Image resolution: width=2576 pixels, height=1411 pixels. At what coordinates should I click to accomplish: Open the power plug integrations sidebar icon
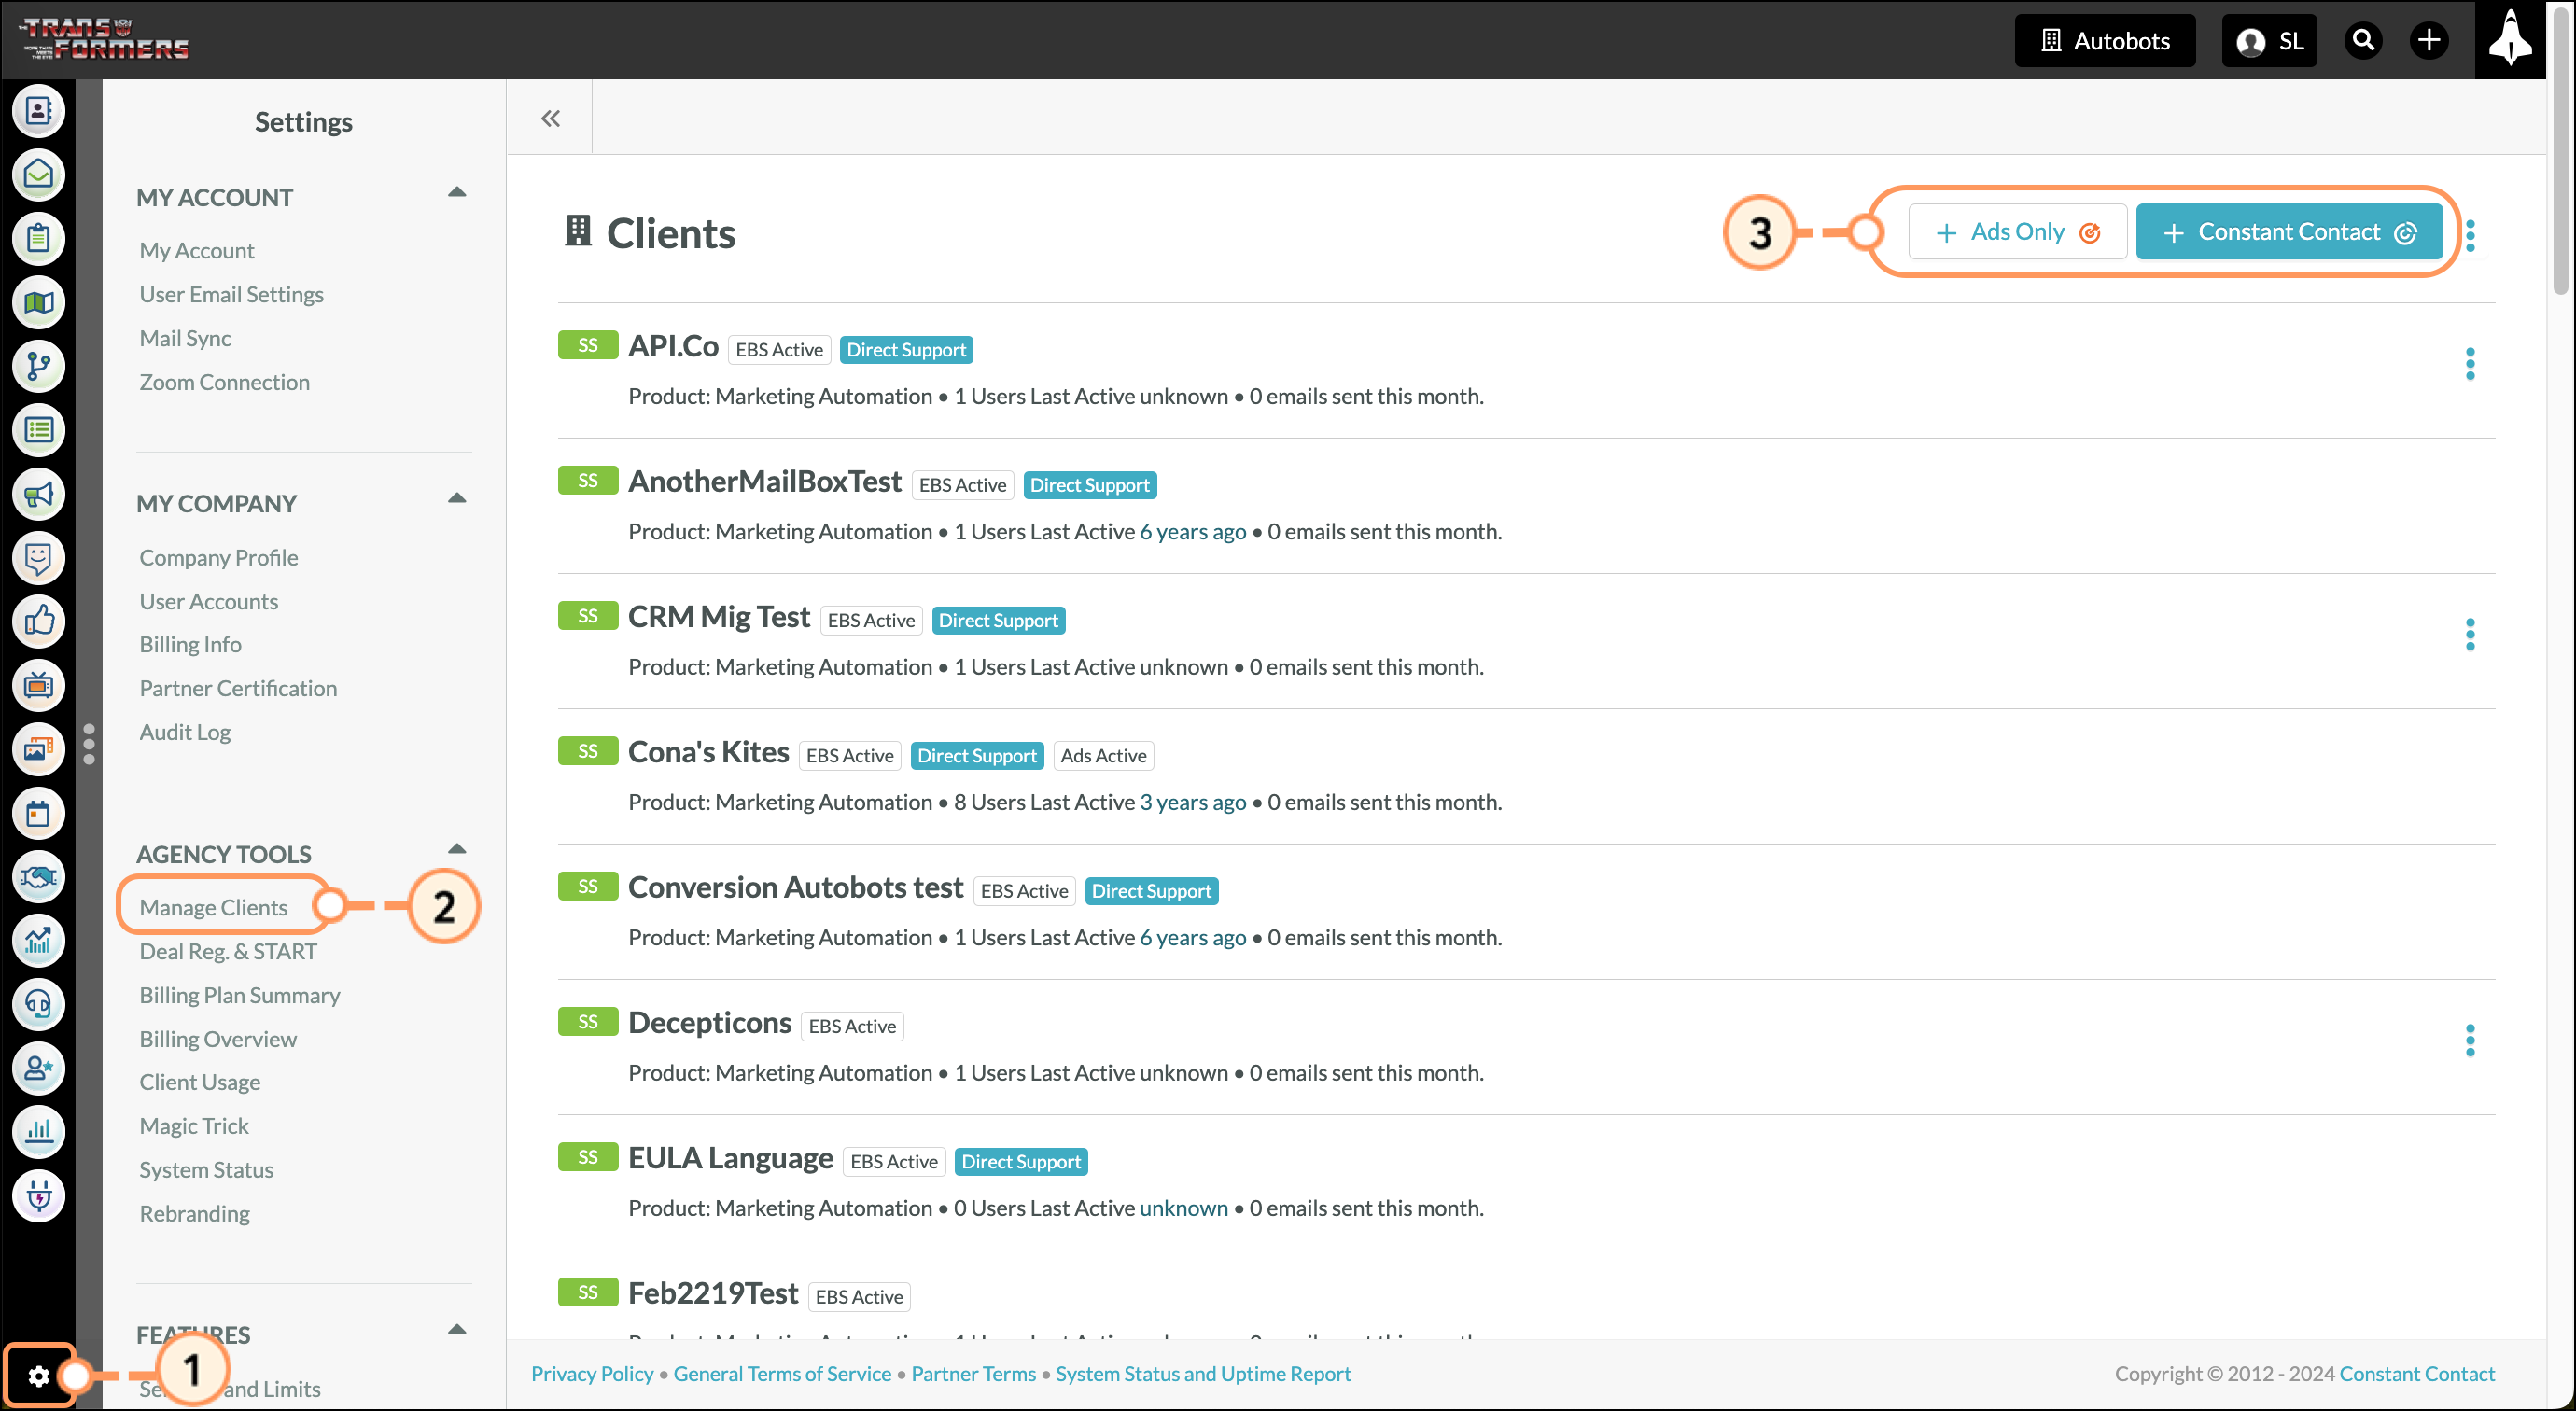(x=38, y=1197)
